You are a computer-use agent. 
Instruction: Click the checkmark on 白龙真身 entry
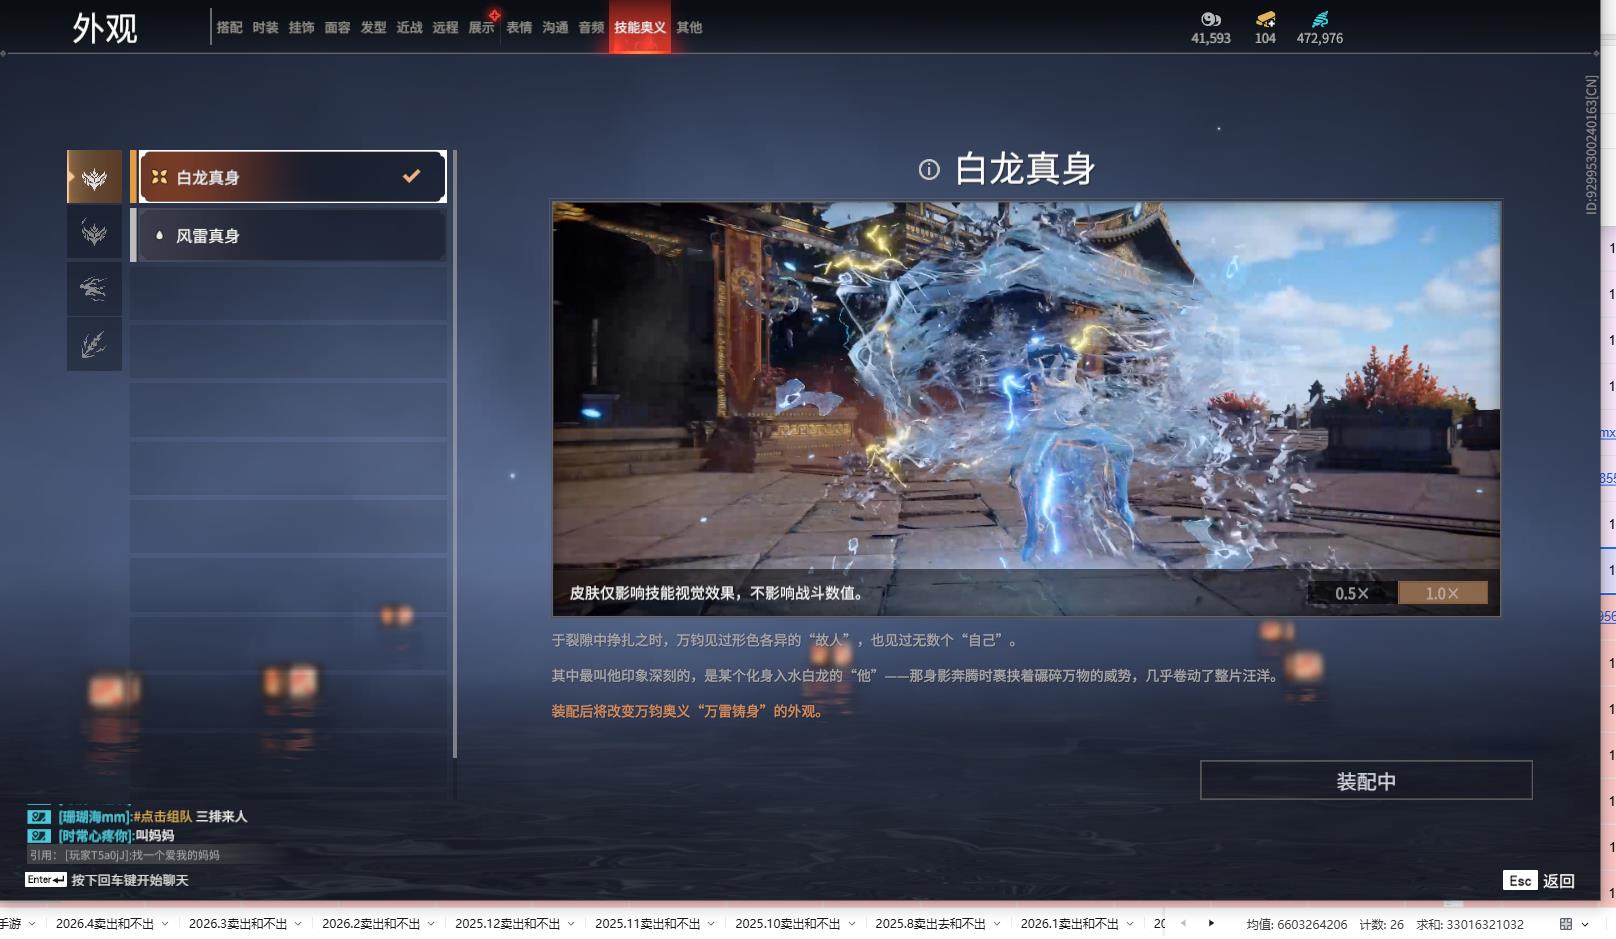410,176
